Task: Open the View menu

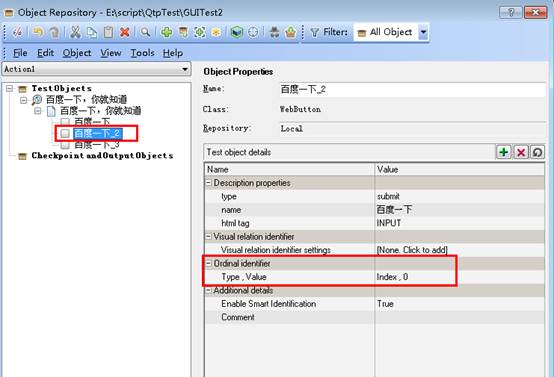Action: pos(111,53)
